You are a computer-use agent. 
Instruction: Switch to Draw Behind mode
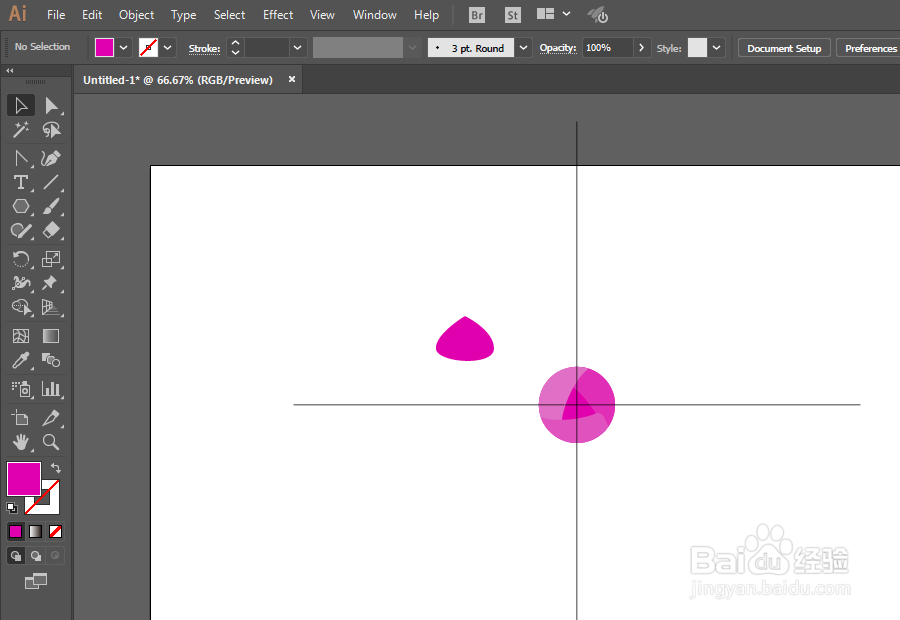[x=36, y=556]
